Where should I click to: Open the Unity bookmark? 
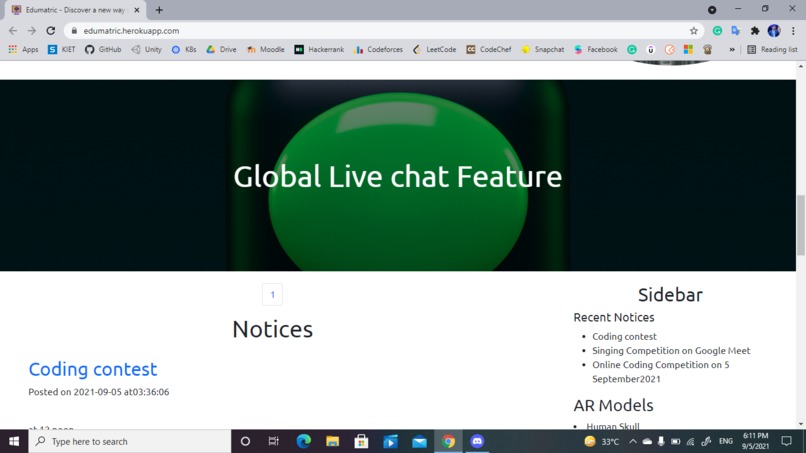pyautogui.click(x=146, y=49)
